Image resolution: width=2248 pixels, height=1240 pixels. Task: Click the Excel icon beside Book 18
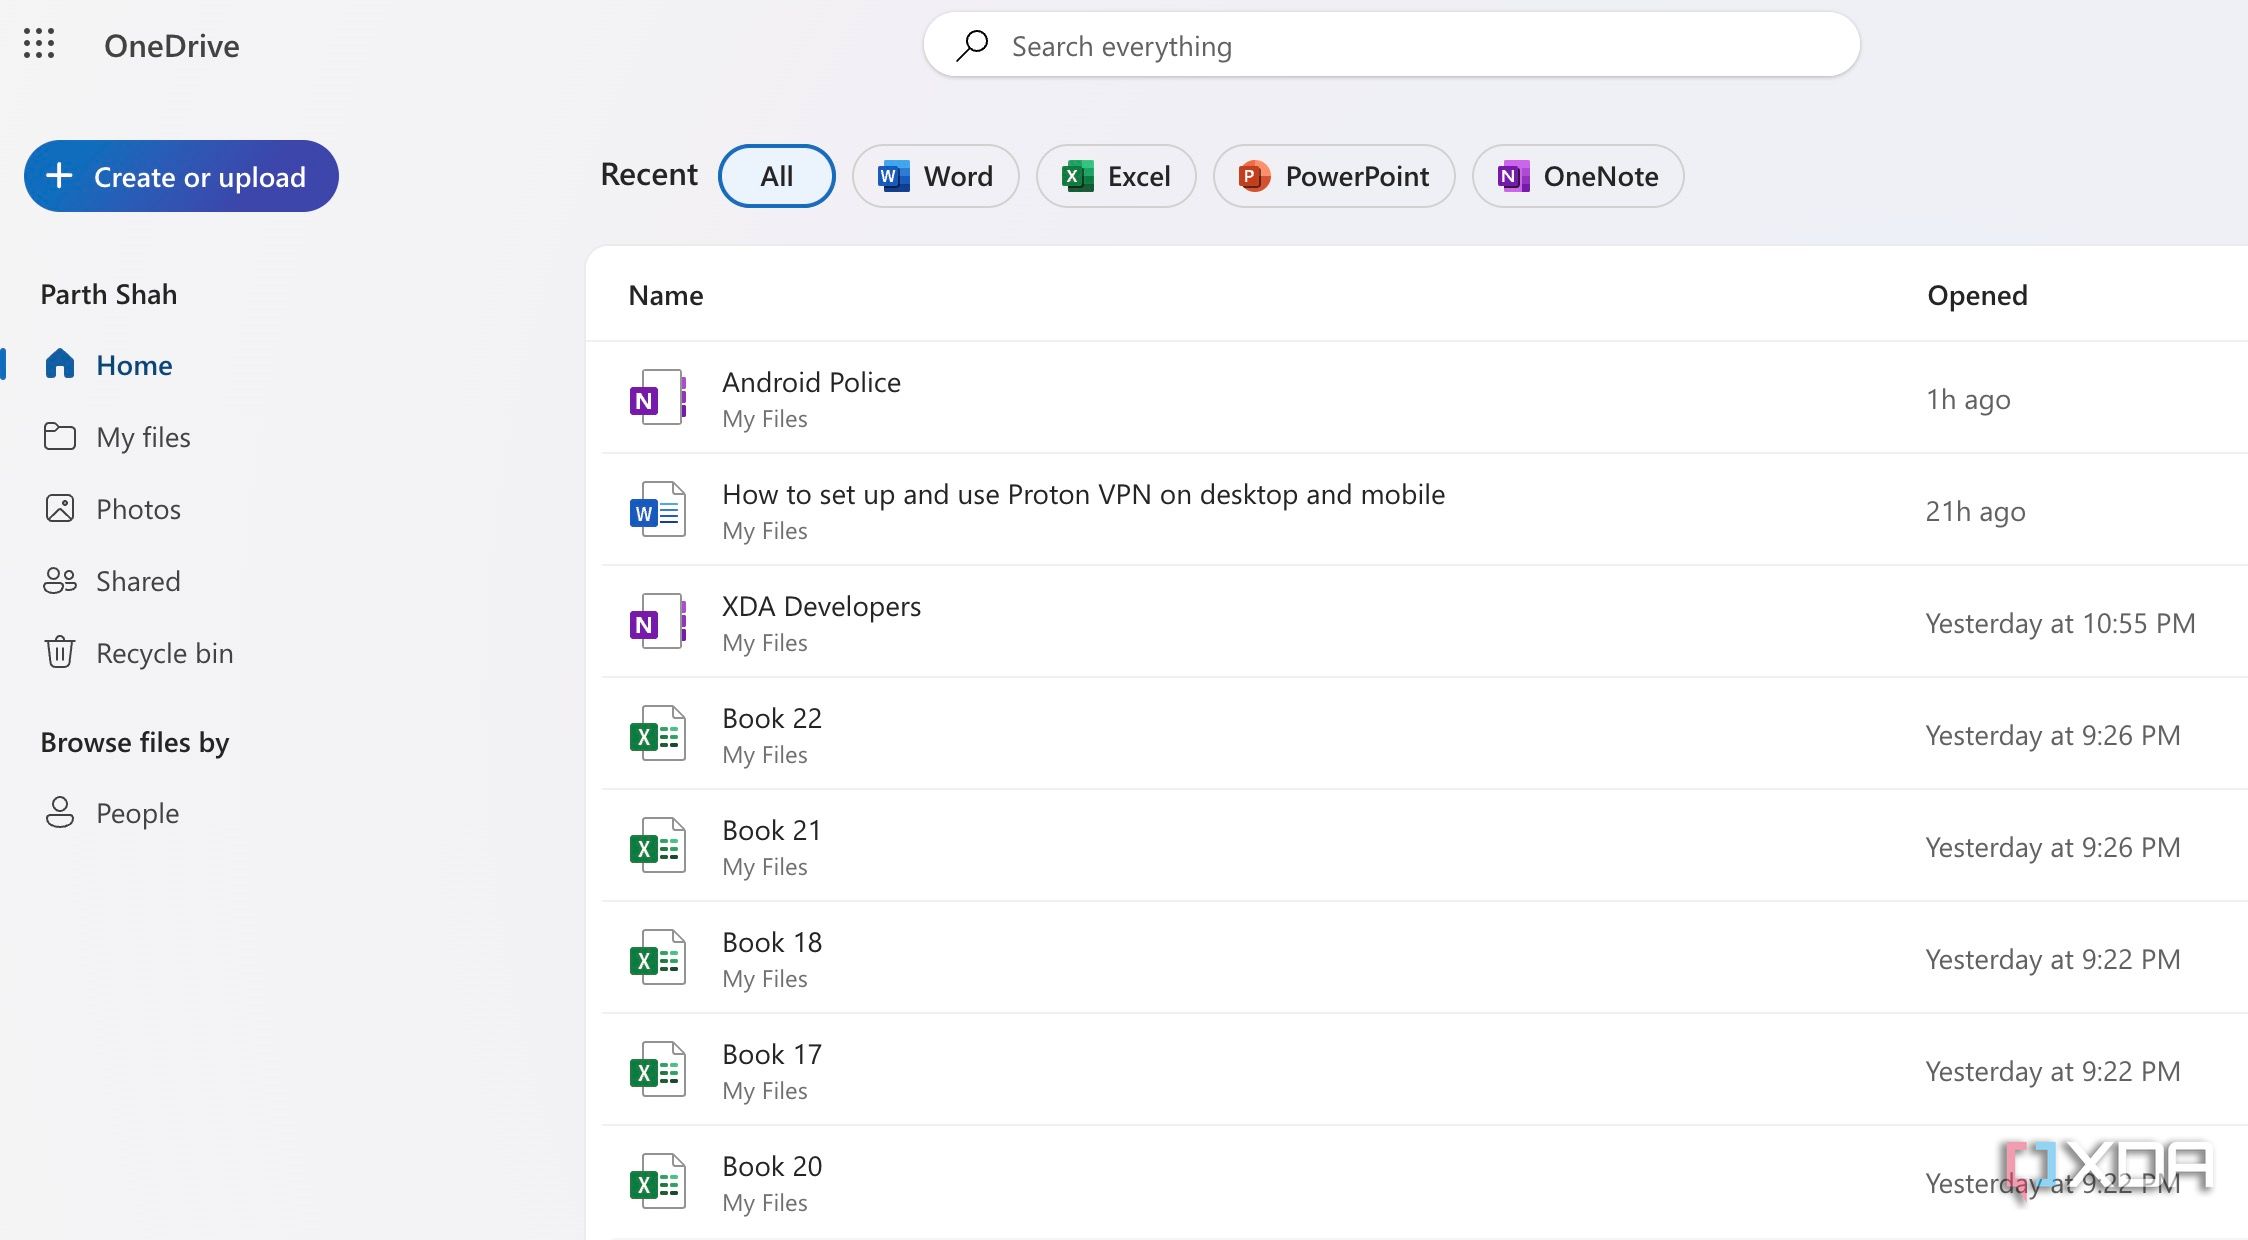click(657, 958)
